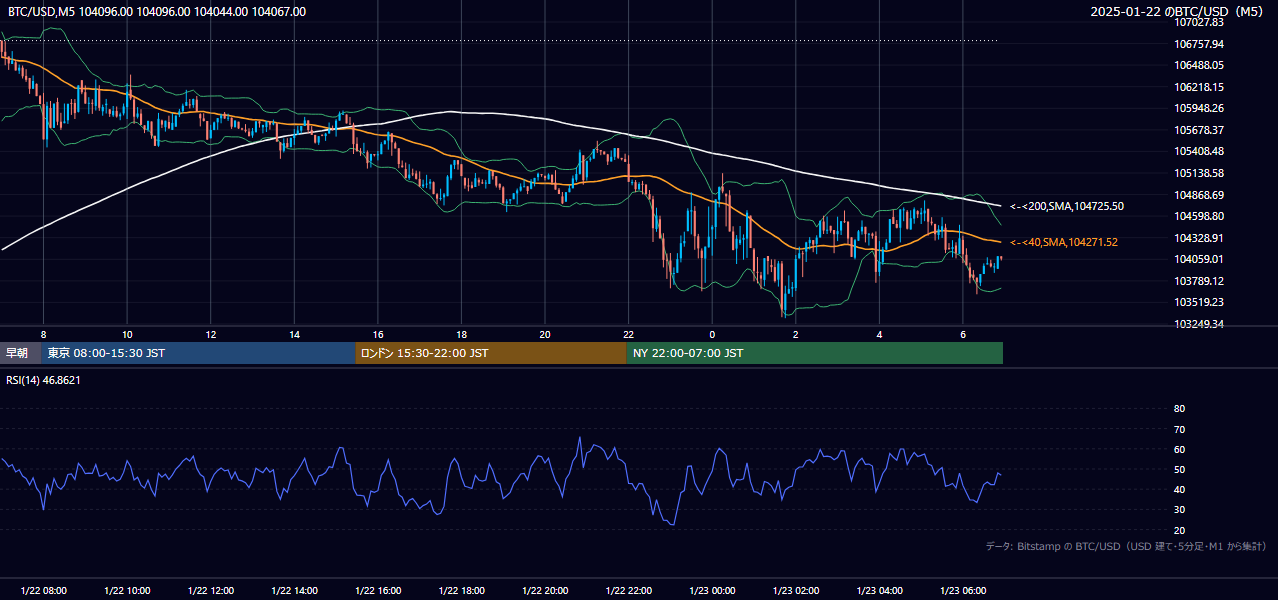Click price axis label 107027.83
Screen dimensions: 1278x600
coord(1199,22)
